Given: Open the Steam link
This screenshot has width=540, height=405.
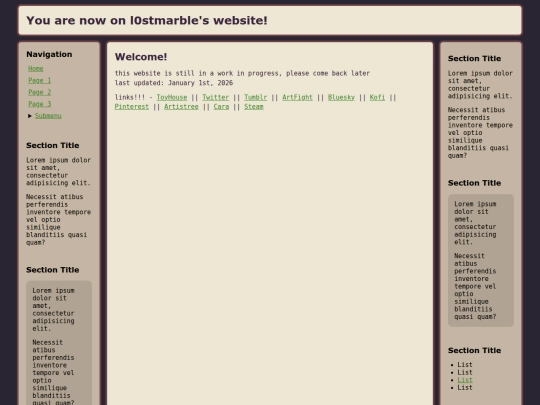Looking at the screenshot, I should pyautogui.click(x=254, y=107).
